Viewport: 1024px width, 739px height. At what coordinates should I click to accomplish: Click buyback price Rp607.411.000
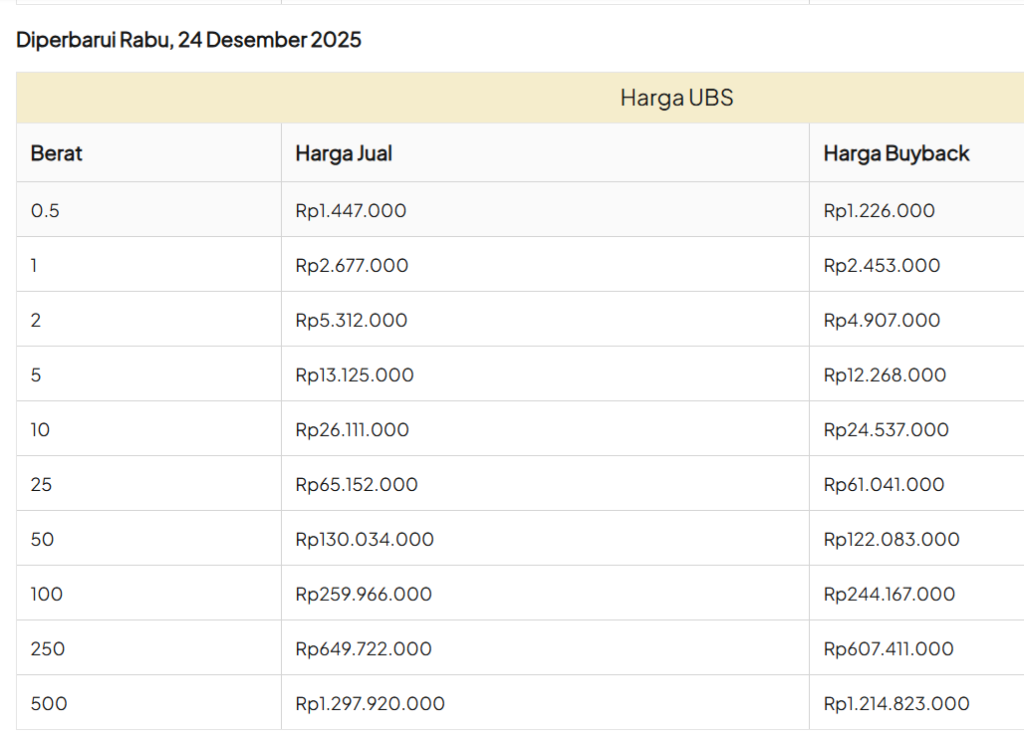pyautogui.click(x=888, y=649)
